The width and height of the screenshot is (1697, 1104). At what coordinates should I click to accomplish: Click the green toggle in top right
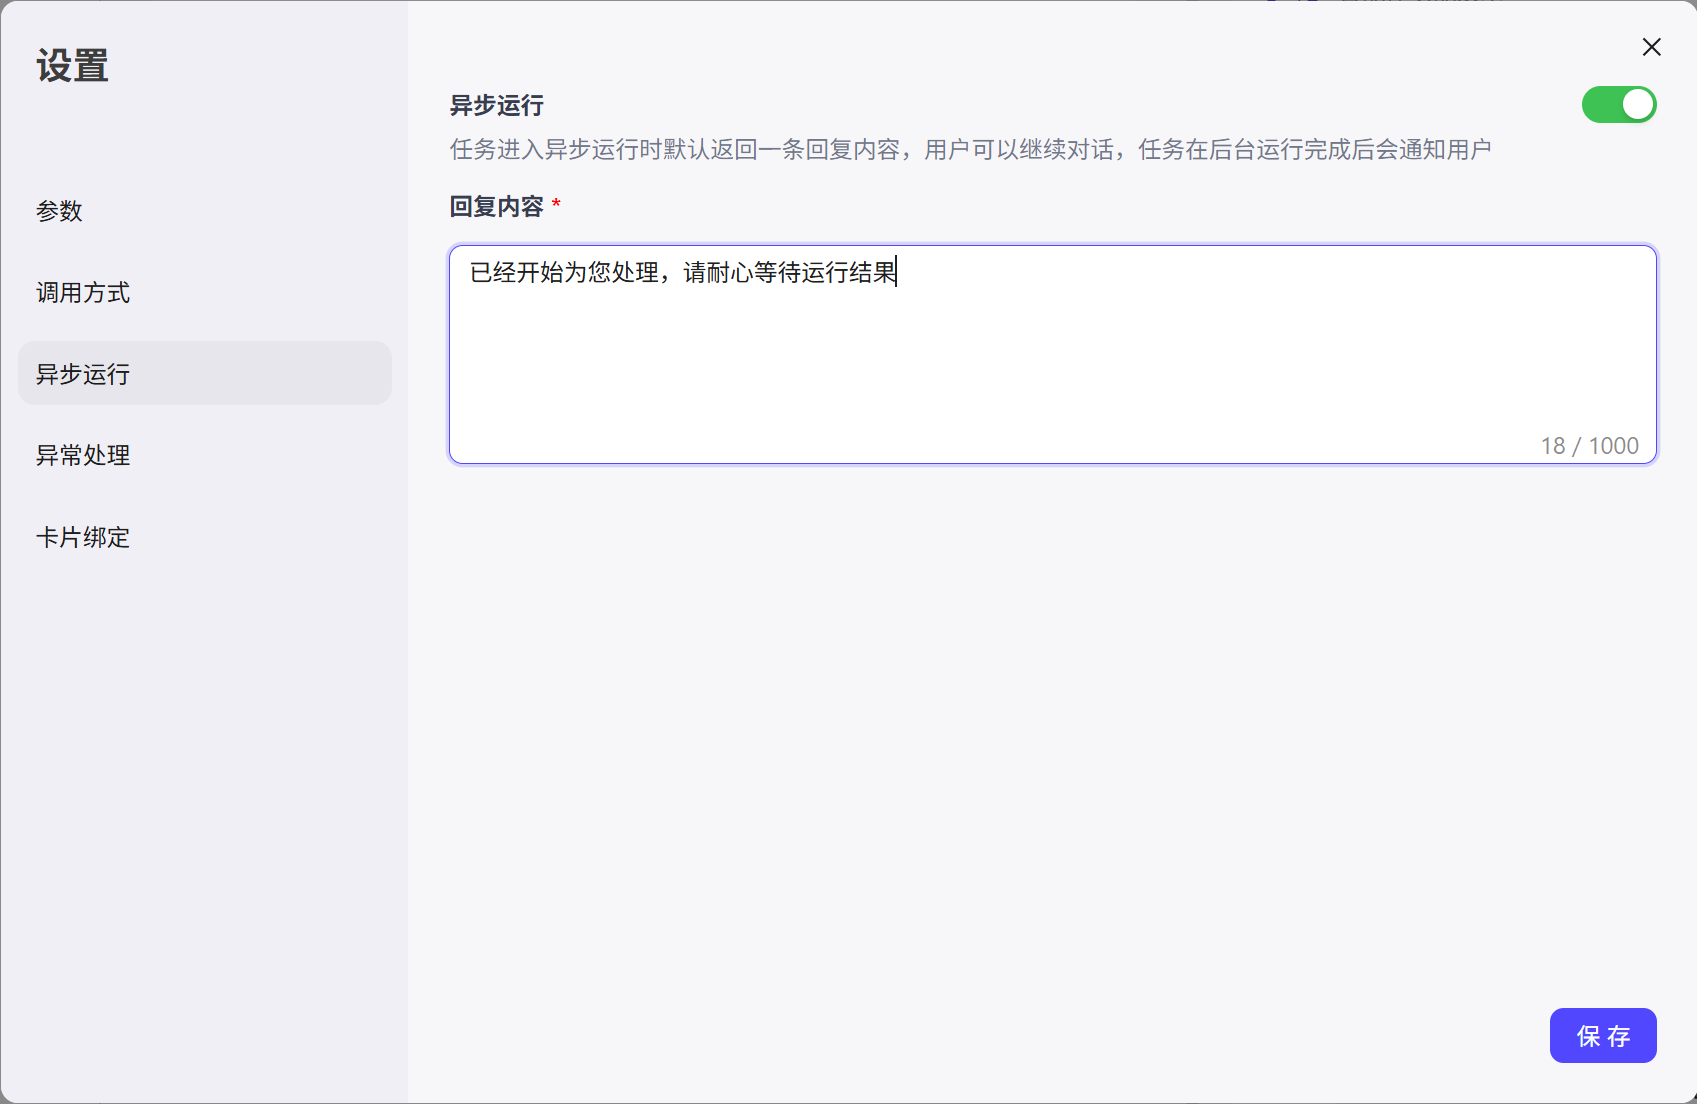pos(1619,104)
